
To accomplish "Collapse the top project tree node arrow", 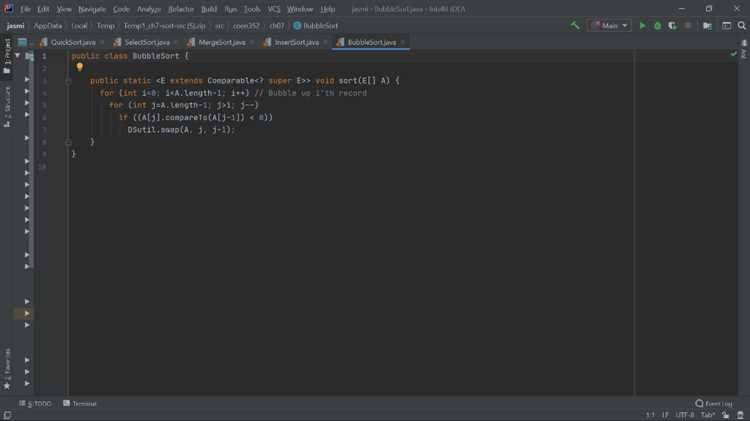I will (x=18, y=55).
